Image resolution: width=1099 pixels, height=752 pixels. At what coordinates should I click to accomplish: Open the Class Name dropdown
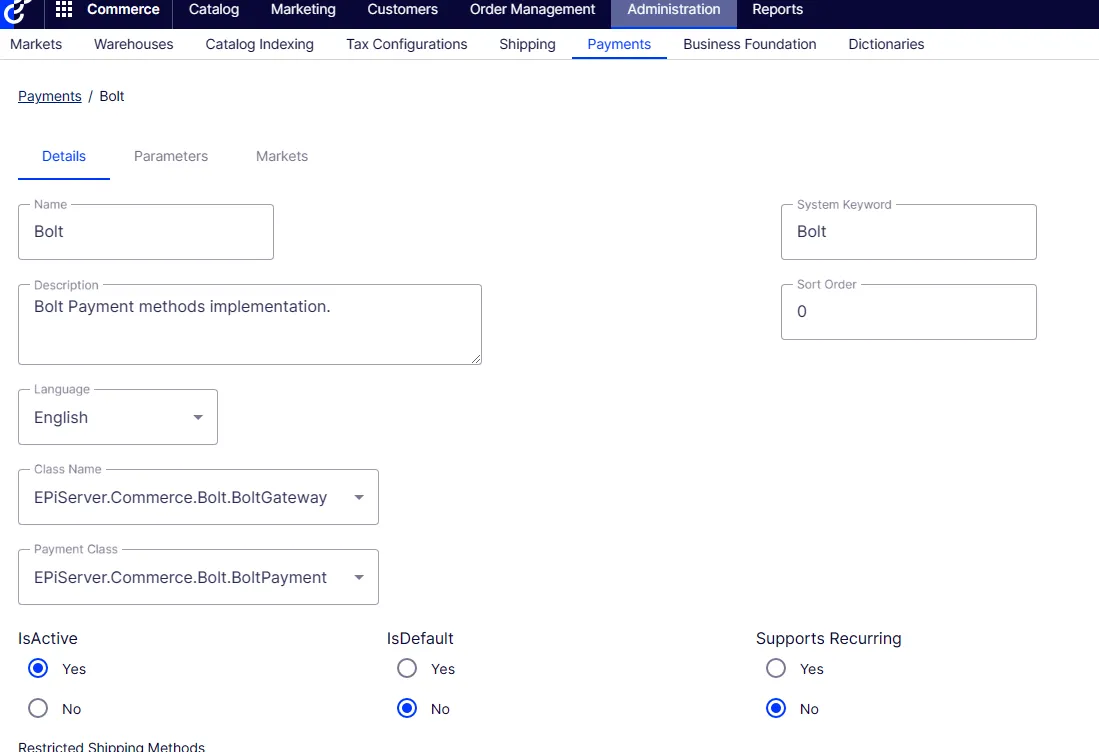(198, 497)
